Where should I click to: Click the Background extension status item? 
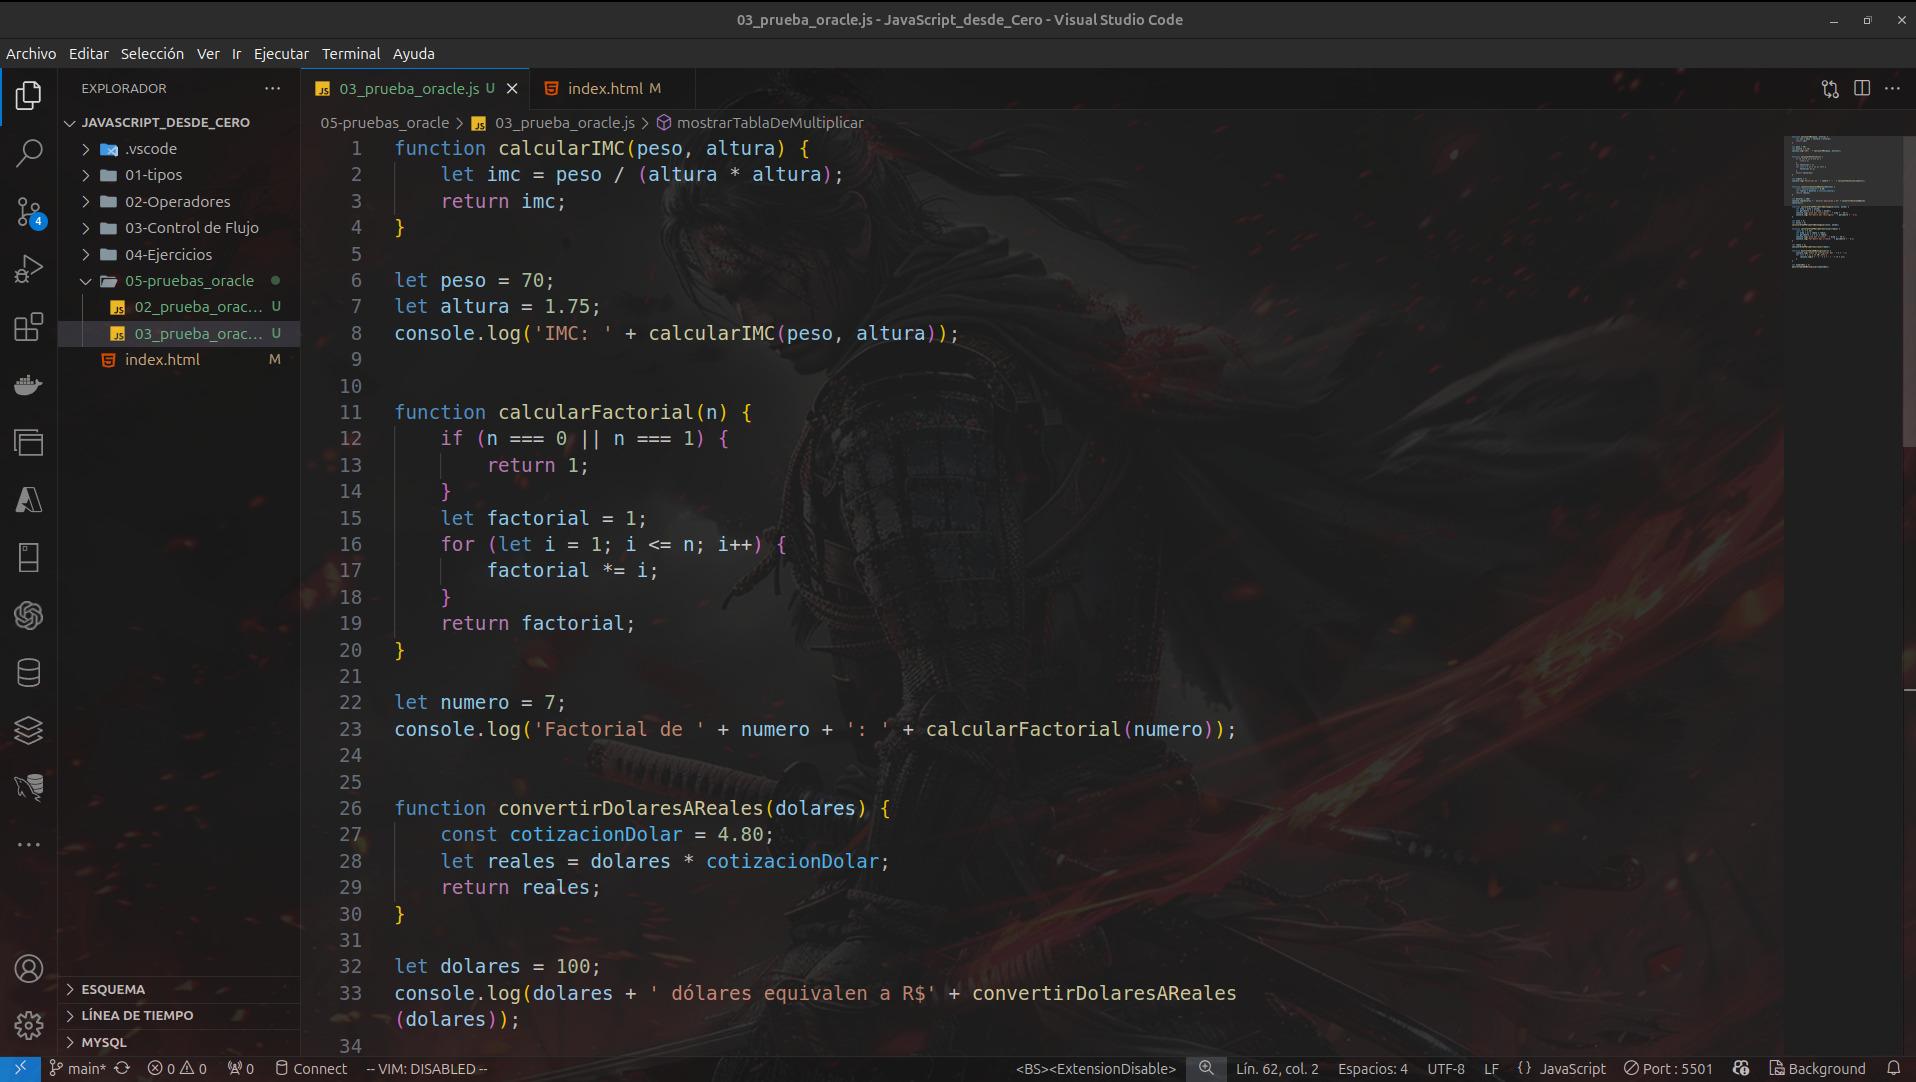(x=1817, y=1068)
